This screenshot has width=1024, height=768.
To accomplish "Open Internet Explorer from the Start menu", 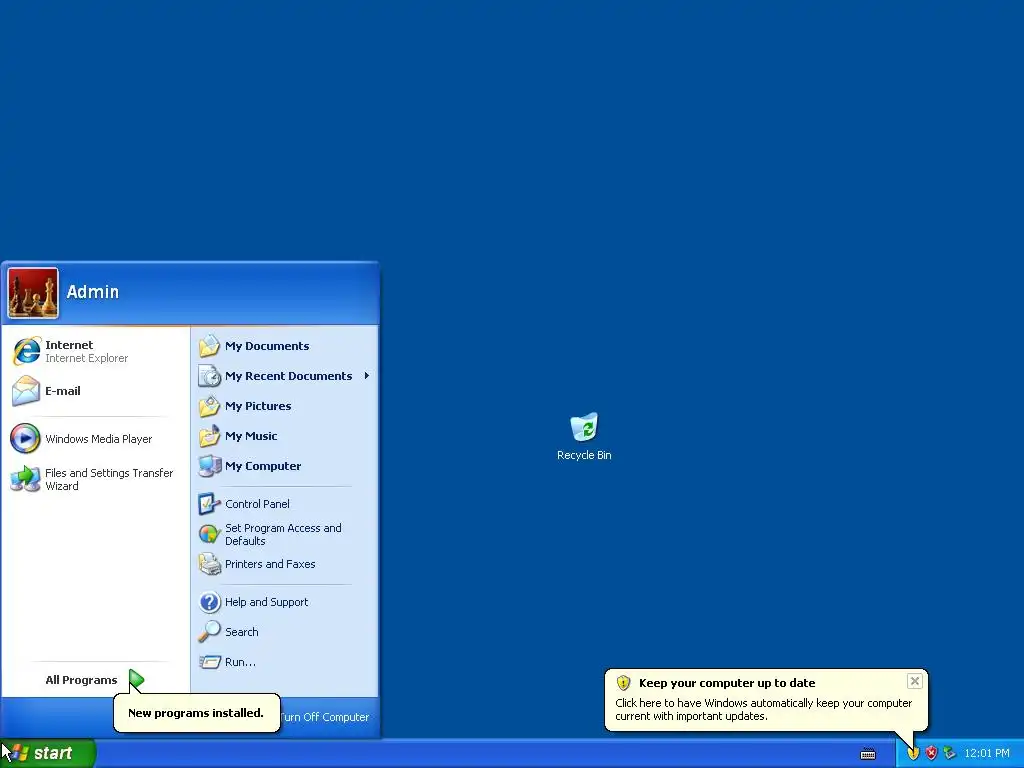I will pos(95,351).
